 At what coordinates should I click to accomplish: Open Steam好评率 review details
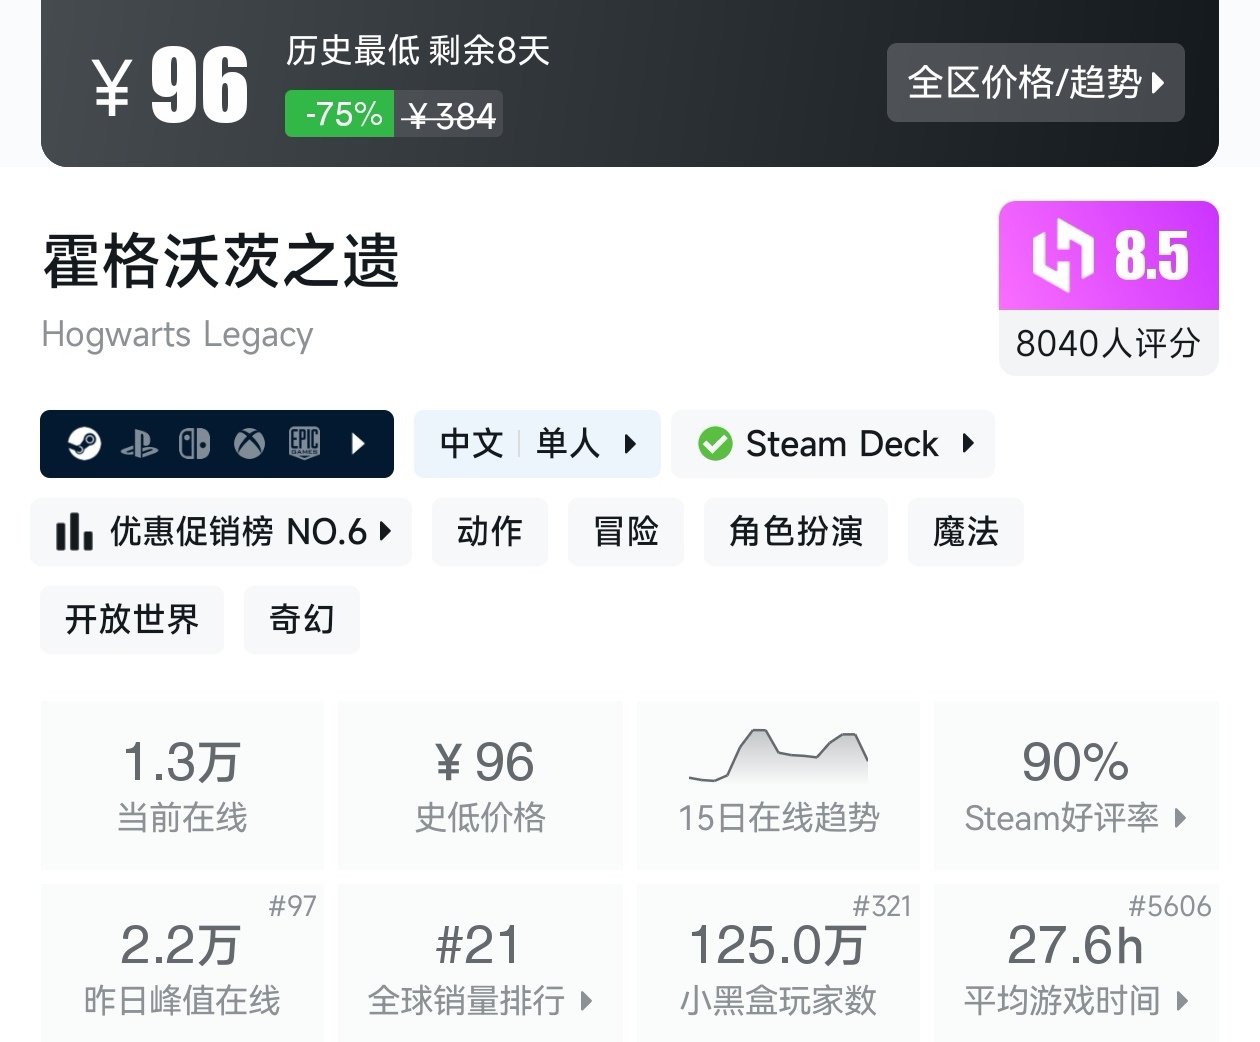tap(1075, 785)
